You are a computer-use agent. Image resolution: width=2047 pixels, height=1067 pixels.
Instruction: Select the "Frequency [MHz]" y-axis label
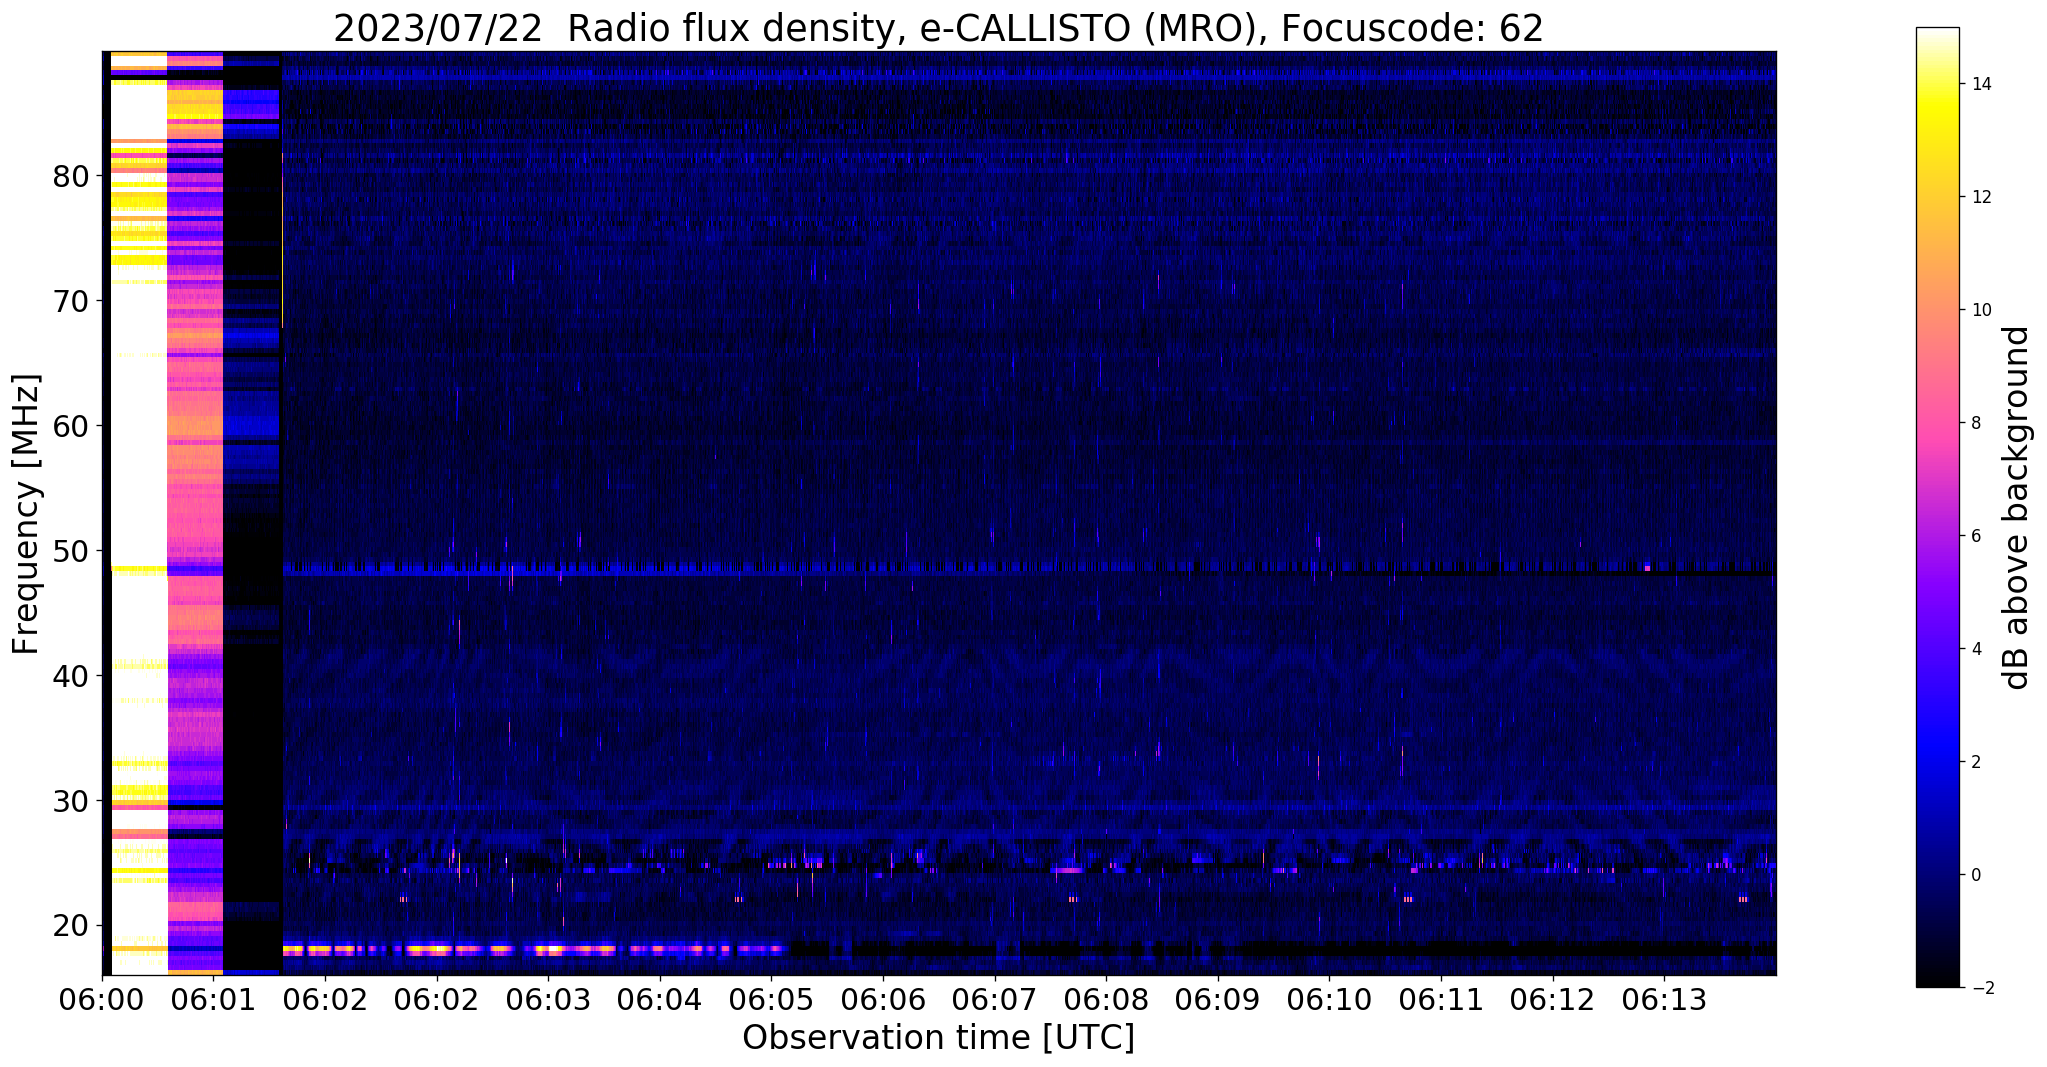pyautogui.click(x=27, y=514)
